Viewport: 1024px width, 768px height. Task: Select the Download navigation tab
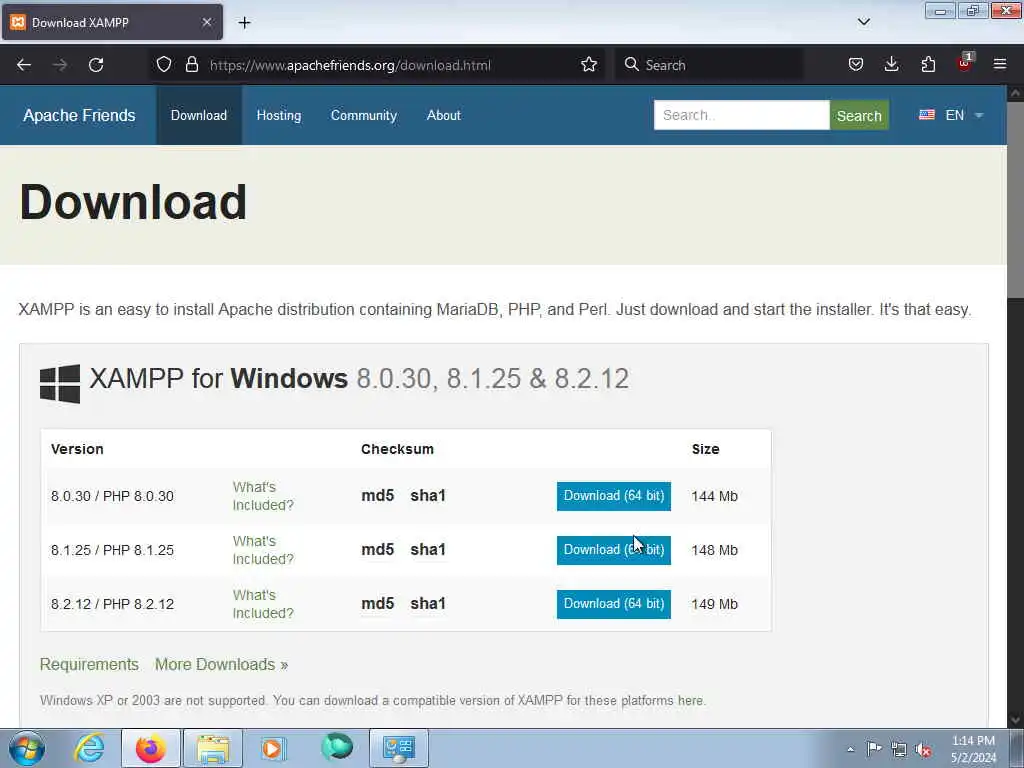[199, 115]
